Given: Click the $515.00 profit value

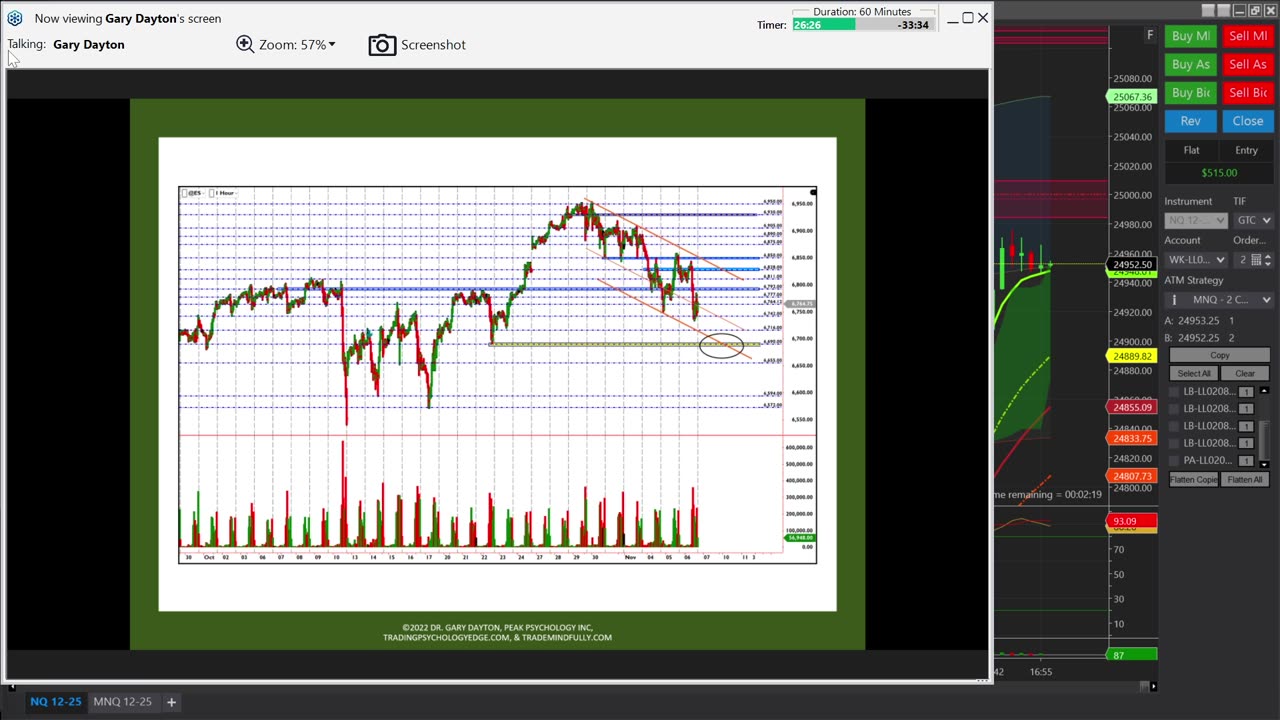Looking at the screenshot, I should click(x=1219, y=173).
